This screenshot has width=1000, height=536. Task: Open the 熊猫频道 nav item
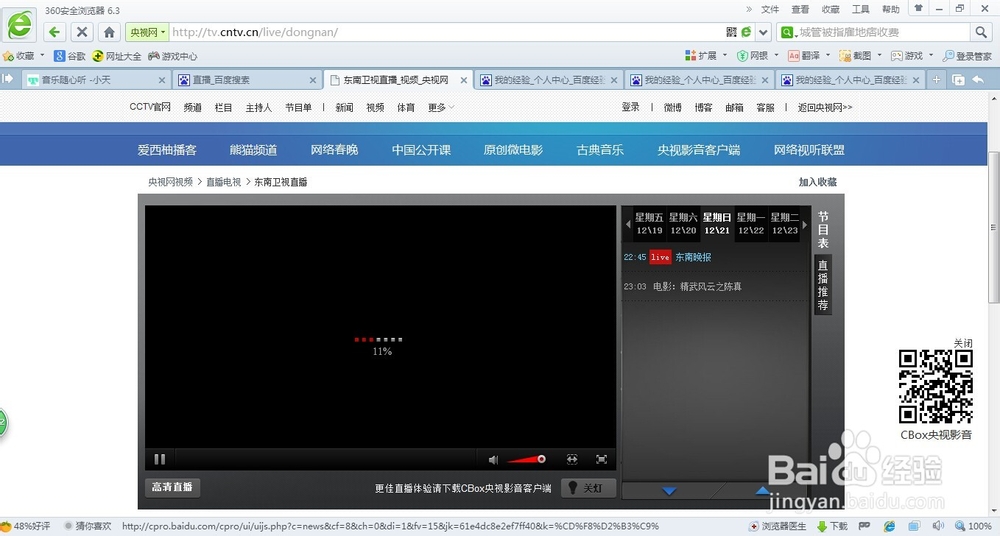pos(253,150)
